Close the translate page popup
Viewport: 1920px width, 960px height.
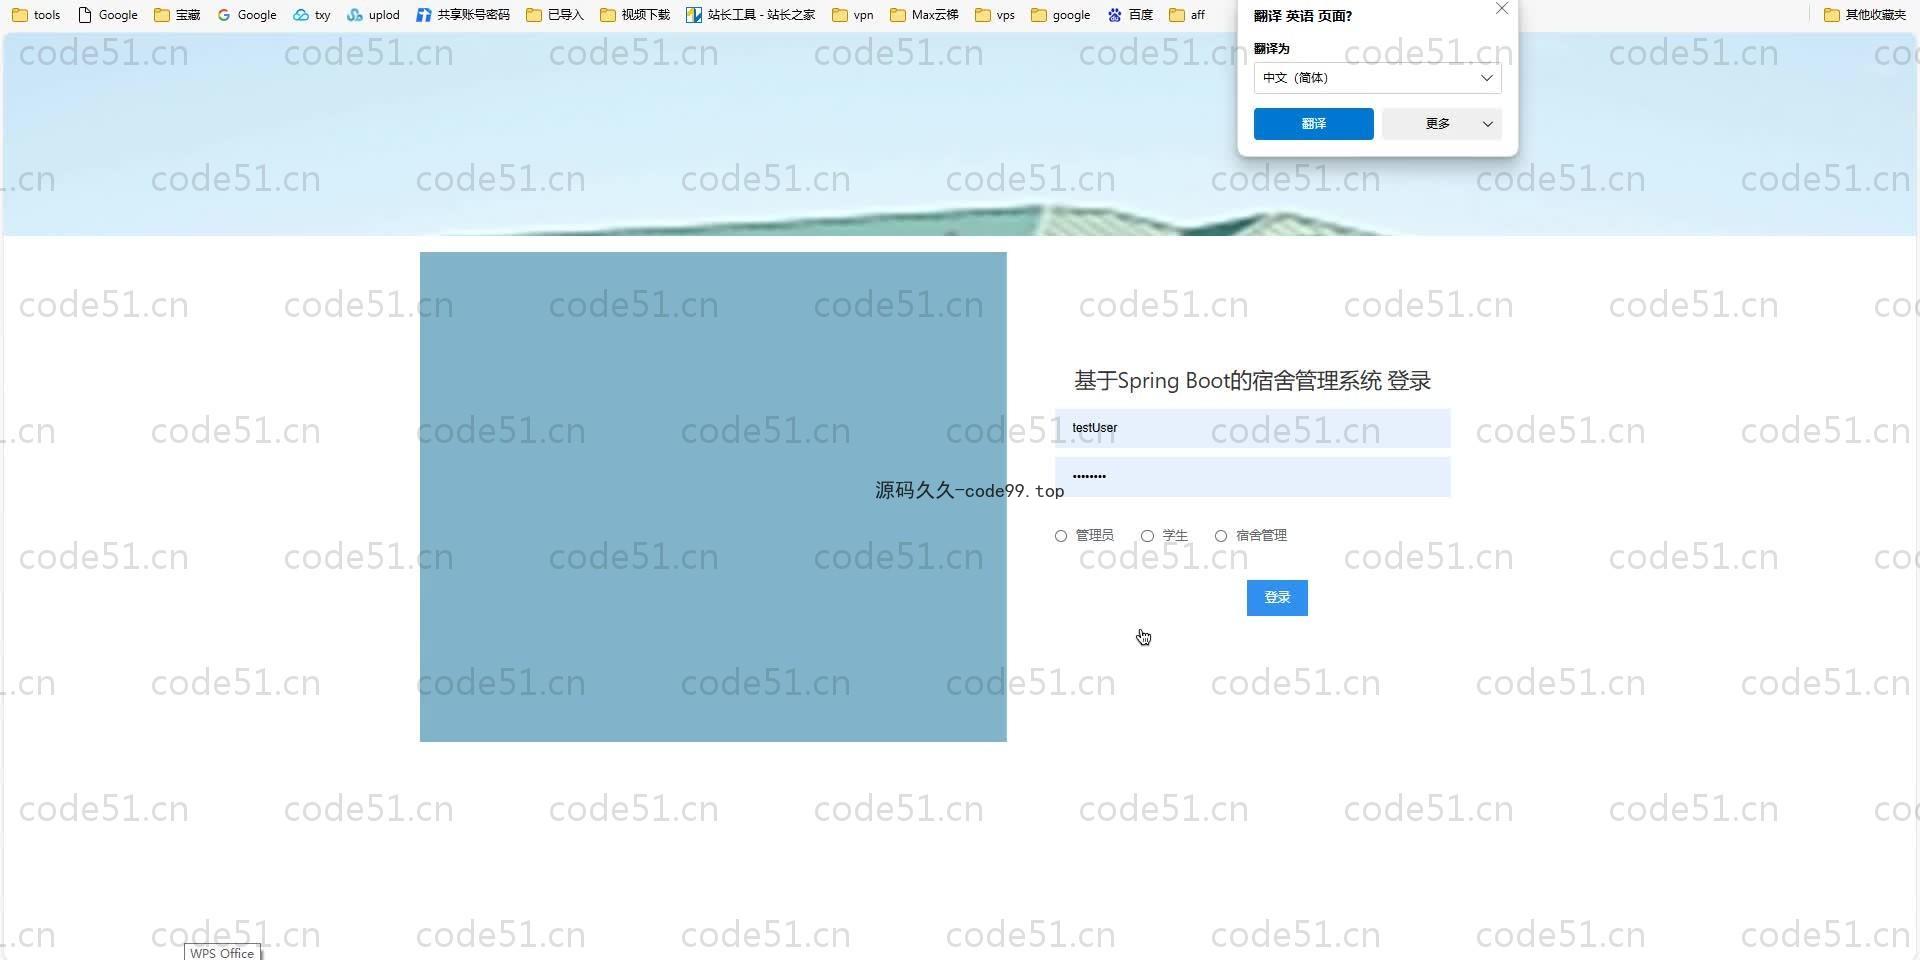[x=1501, y=9]
